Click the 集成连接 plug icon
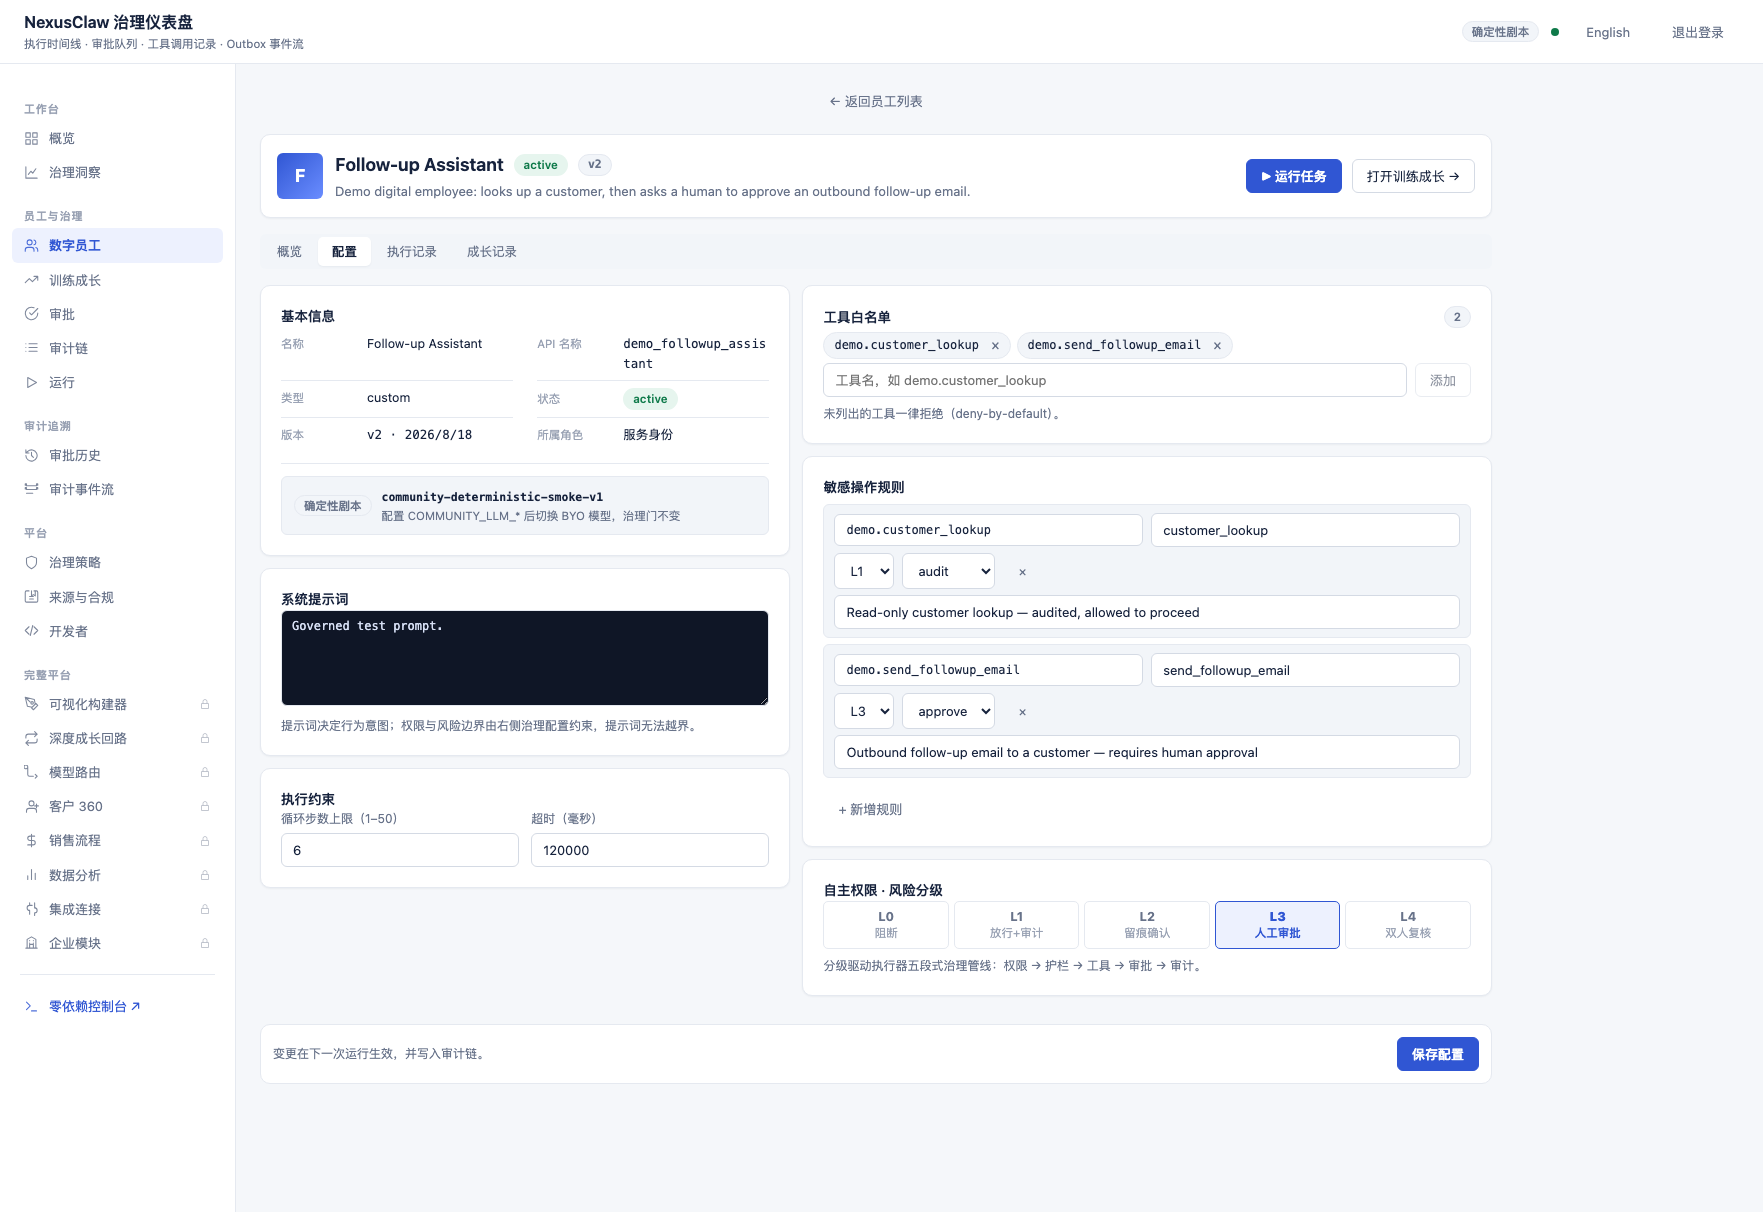1763x1212 pixels. point(31,910)
